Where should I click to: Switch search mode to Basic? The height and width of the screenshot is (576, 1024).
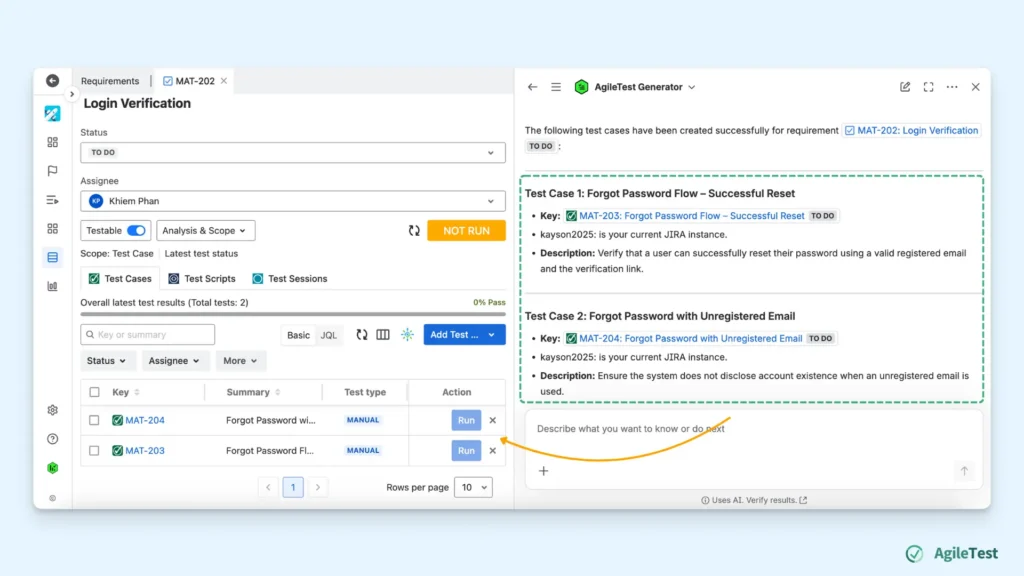(x=298, y=334)
